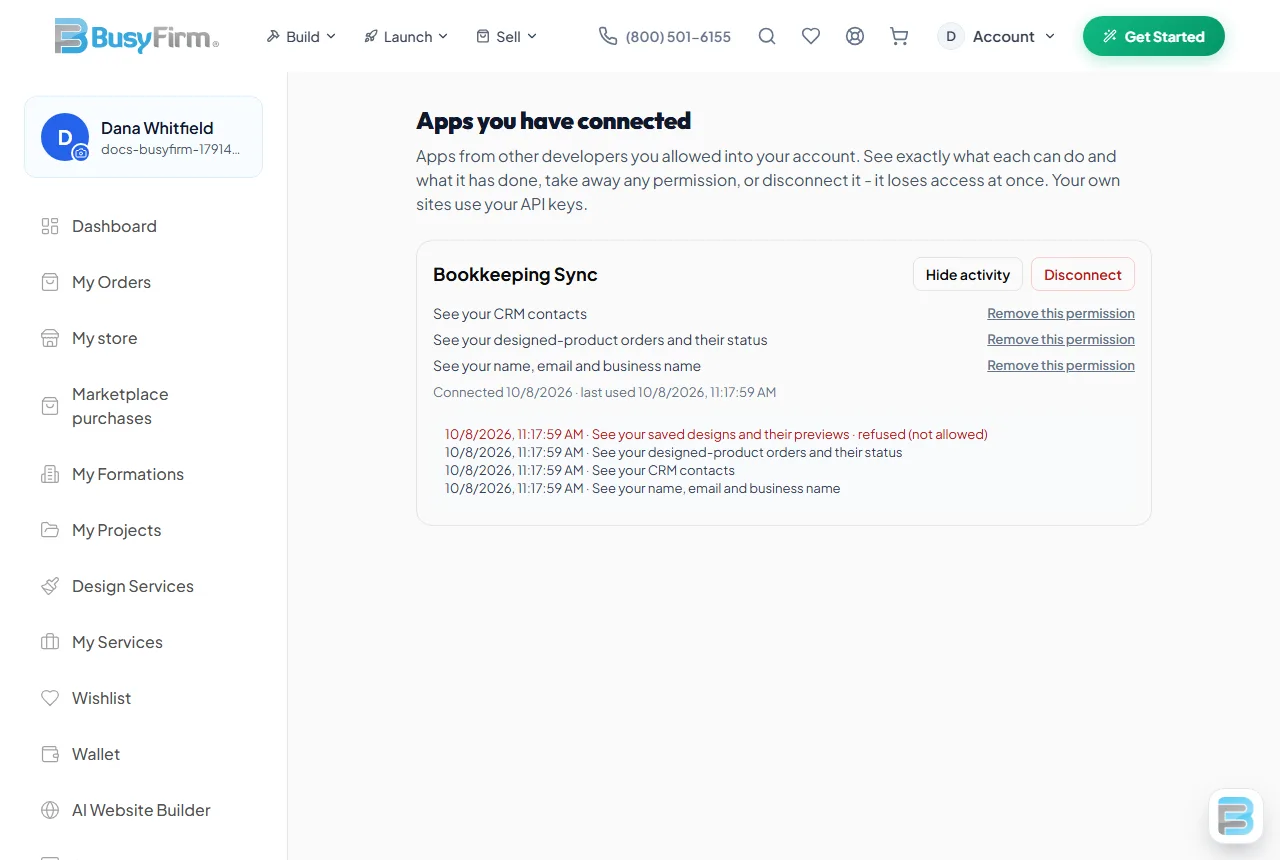The image size is (1280, 860).
Task: Expand the Launch dropdown menu
Action: [406, 36]
